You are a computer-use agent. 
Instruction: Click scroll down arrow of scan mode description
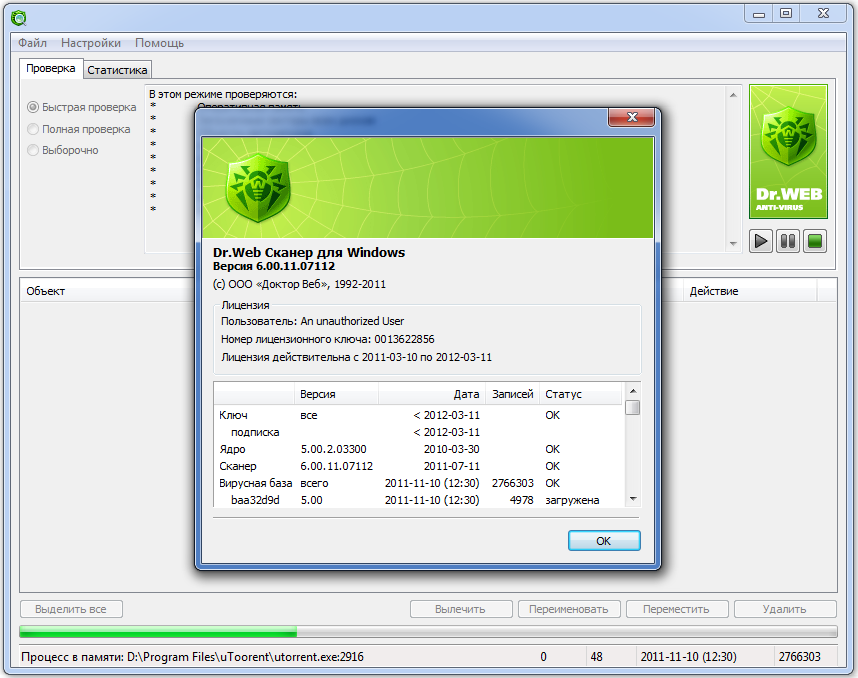coord(733,244)
